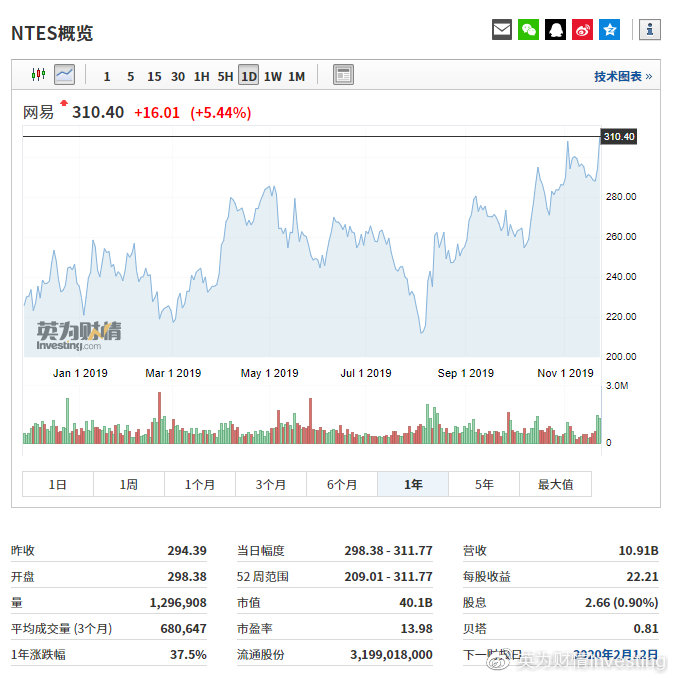Select the 1个月 range tab
673x679 pixels.
(x=200, y=484)
